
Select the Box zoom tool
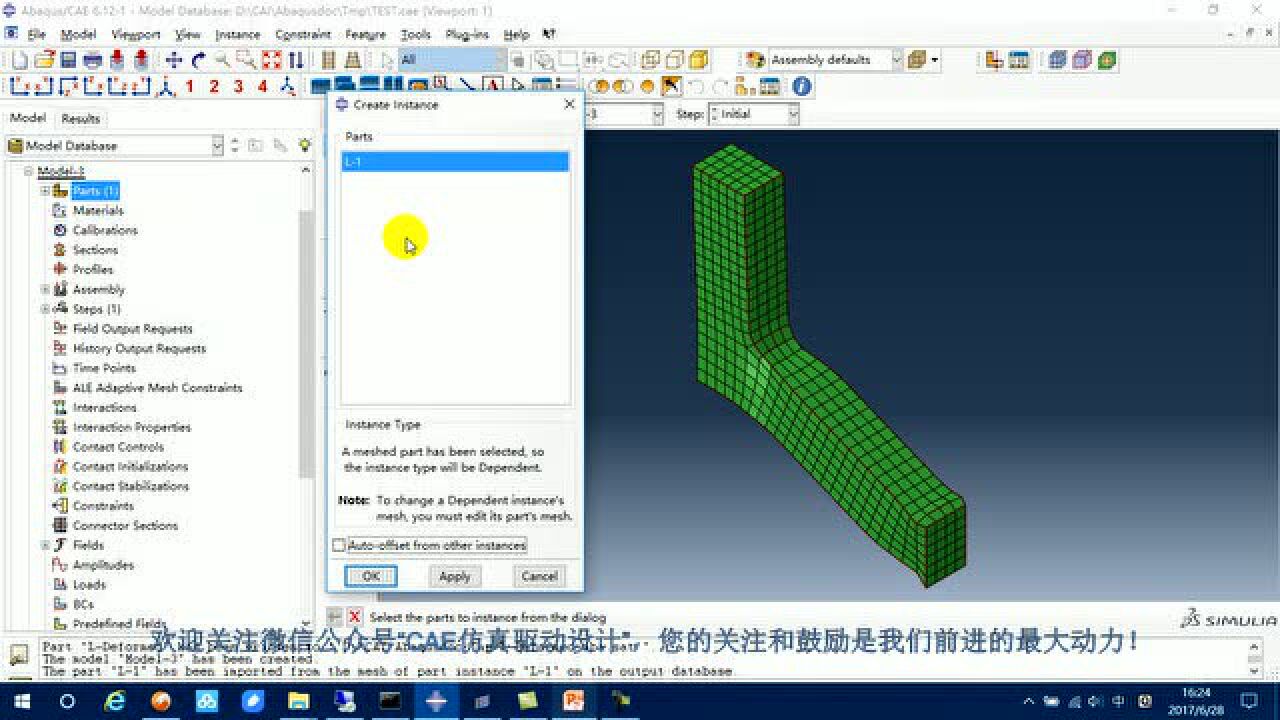(x=246, y=60)
